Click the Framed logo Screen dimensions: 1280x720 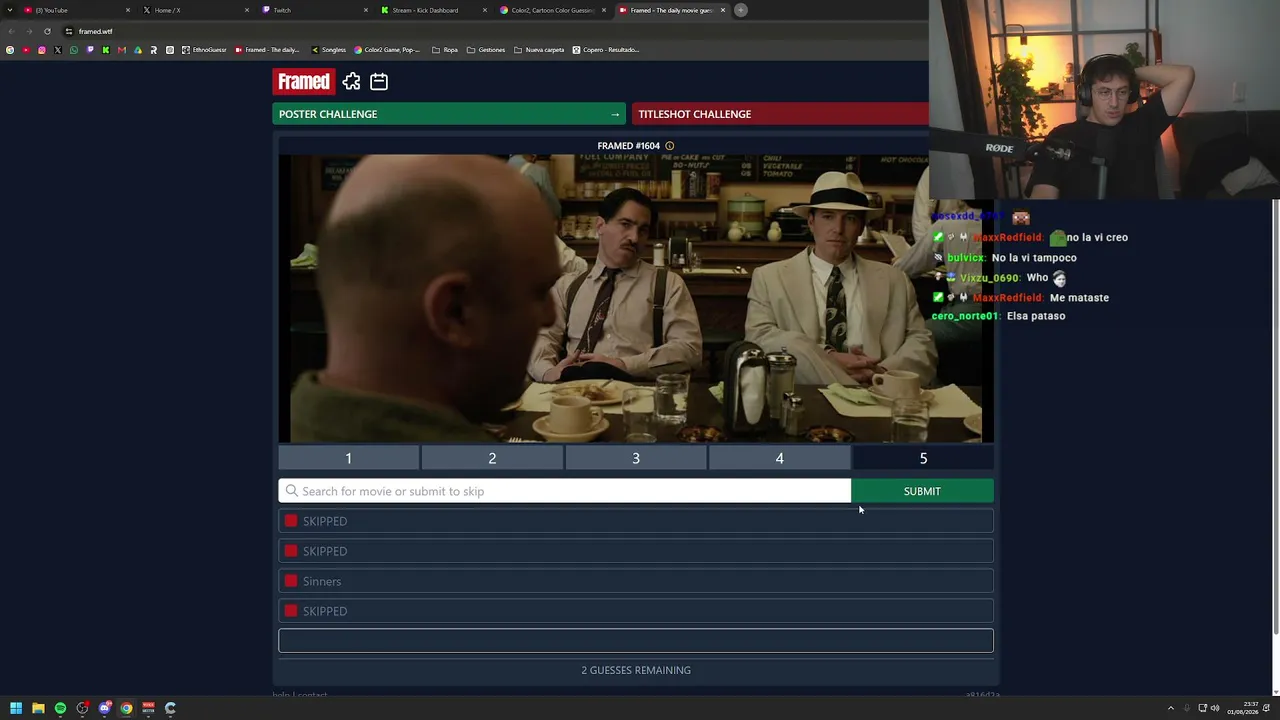tap(303, 82)
